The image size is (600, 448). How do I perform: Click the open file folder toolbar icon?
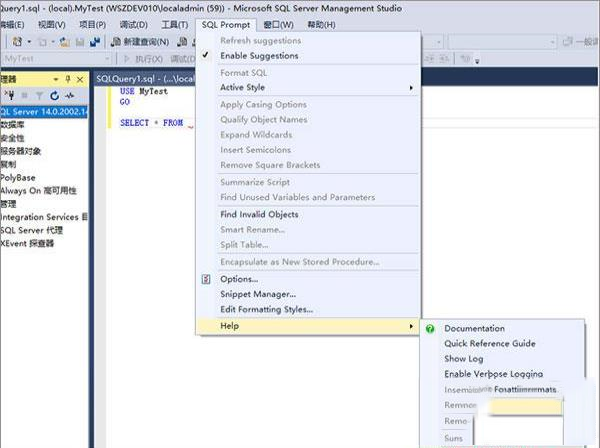pyautogui.click(x=65, y=42)
